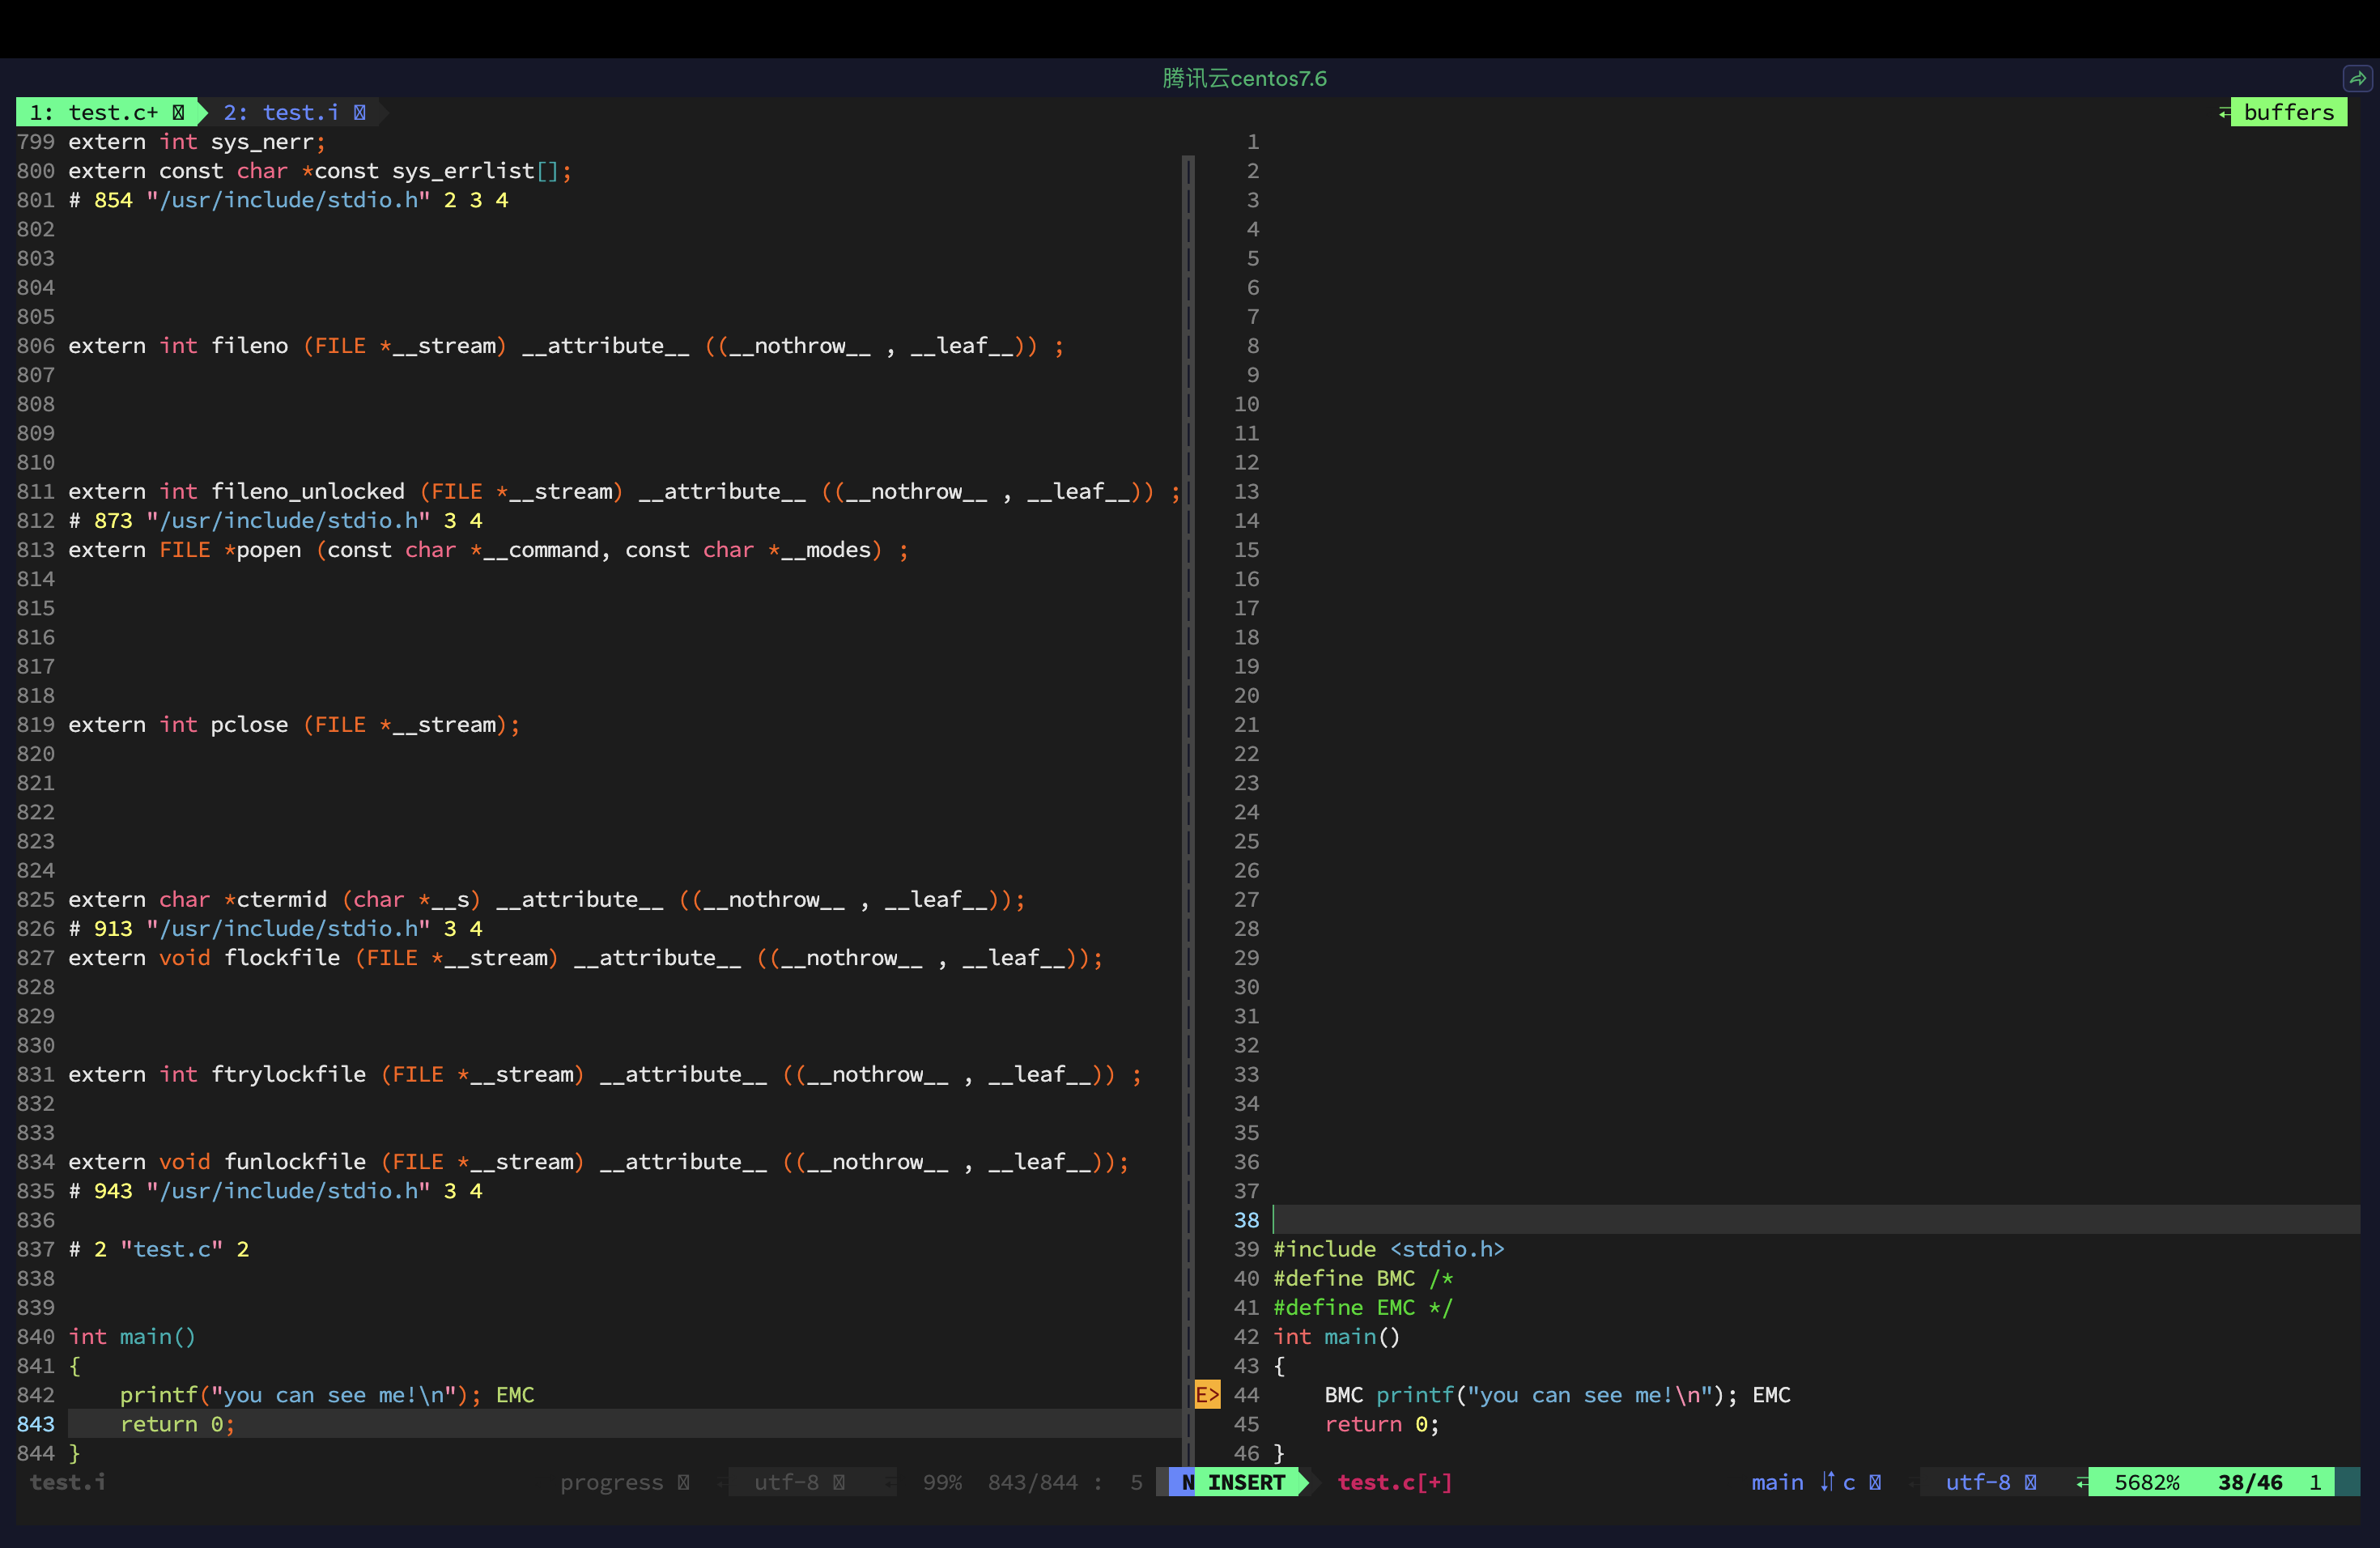Image resolution: width=2380 pixels, height=1548 pixels.
Task: Click the 'E>' error sign beside line 44
Action: 1207,1395
